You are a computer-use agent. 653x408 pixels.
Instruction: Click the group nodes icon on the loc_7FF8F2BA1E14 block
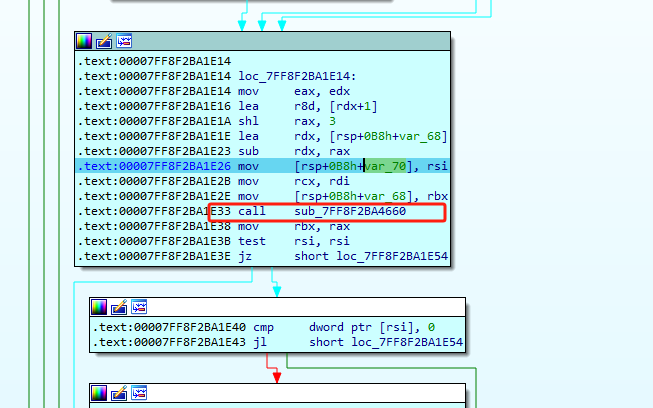pos(124,41)
